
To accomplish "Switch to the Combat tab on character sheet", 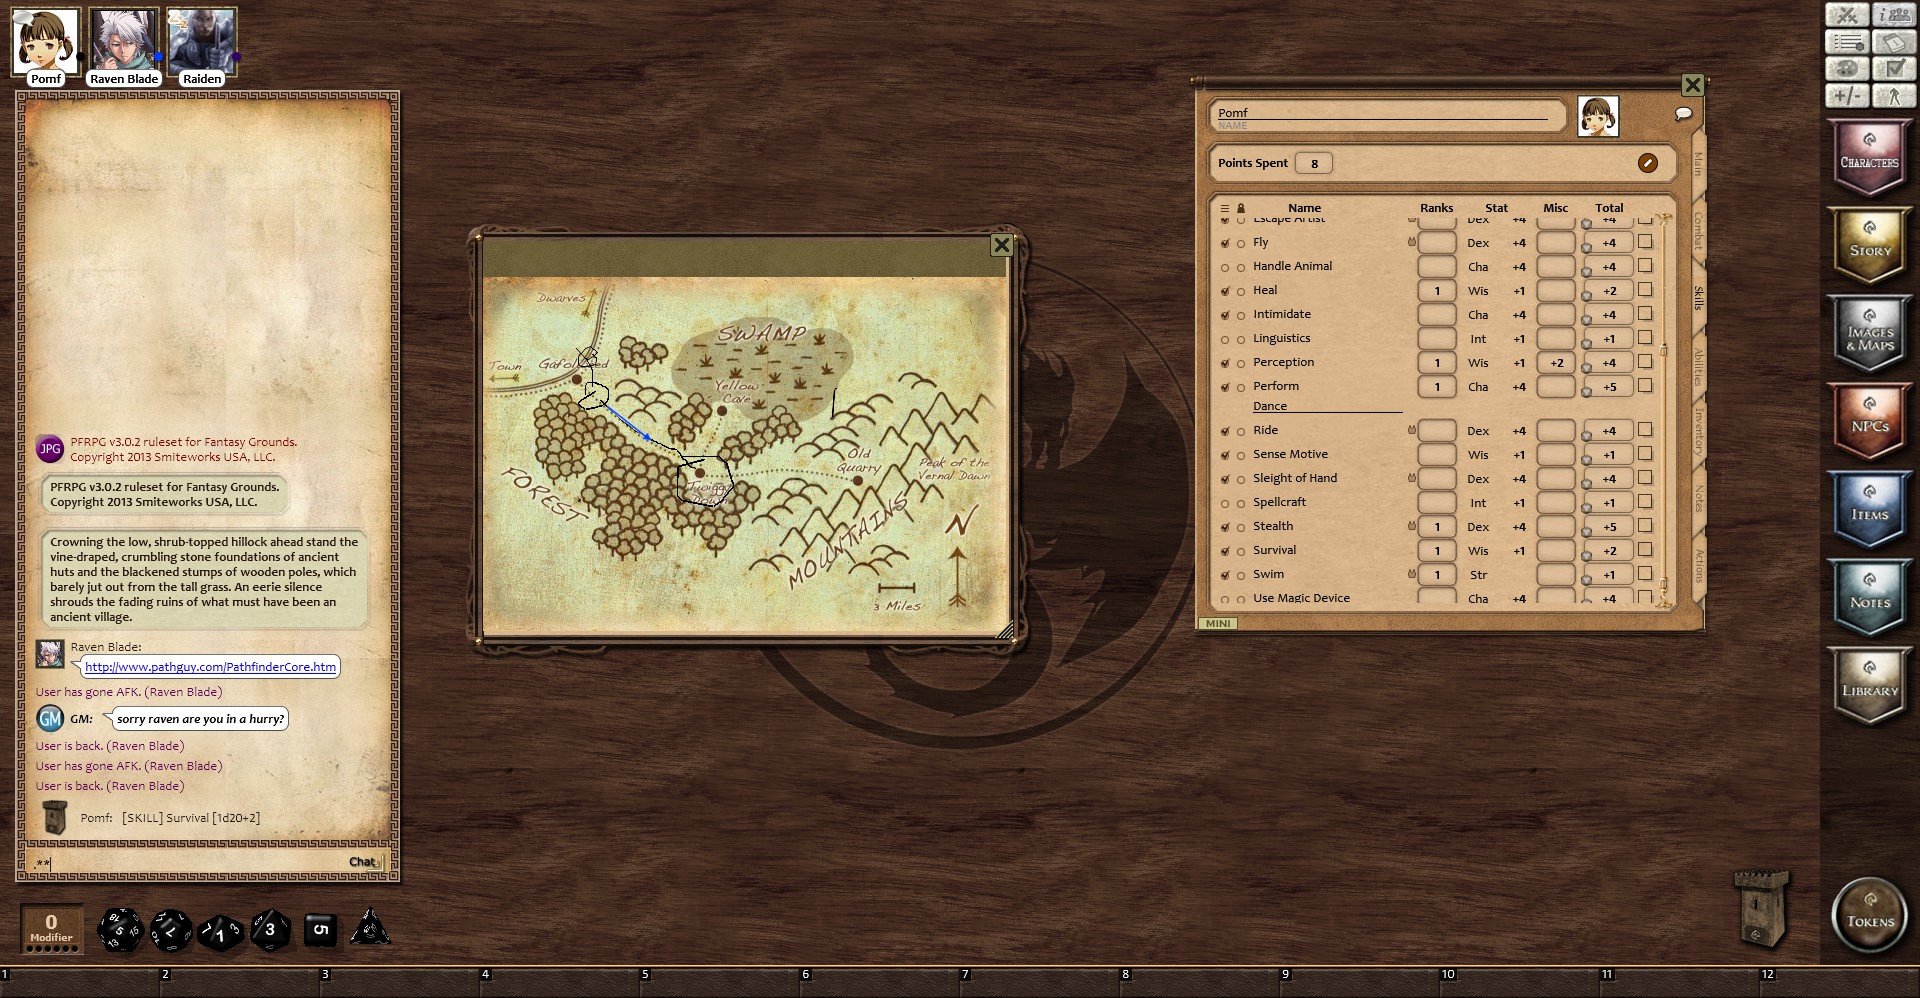I will pos(1697,230).
